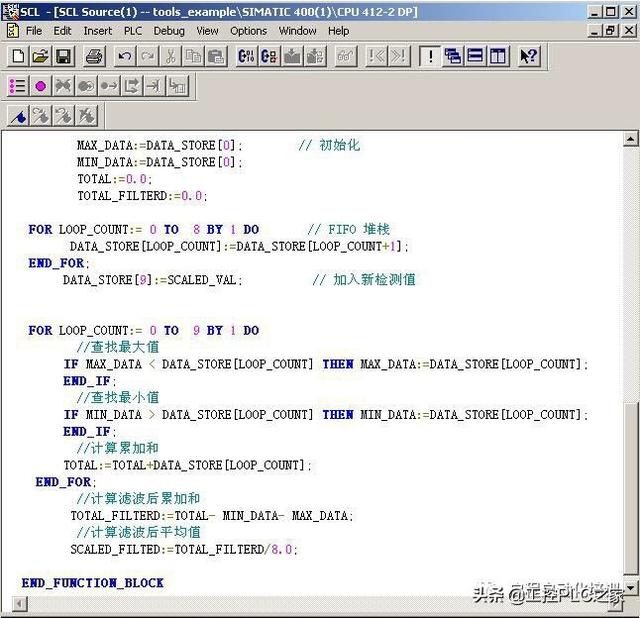Save the source with floppy icon
Viewport: 640px width, 618px height.
(63, 56)
